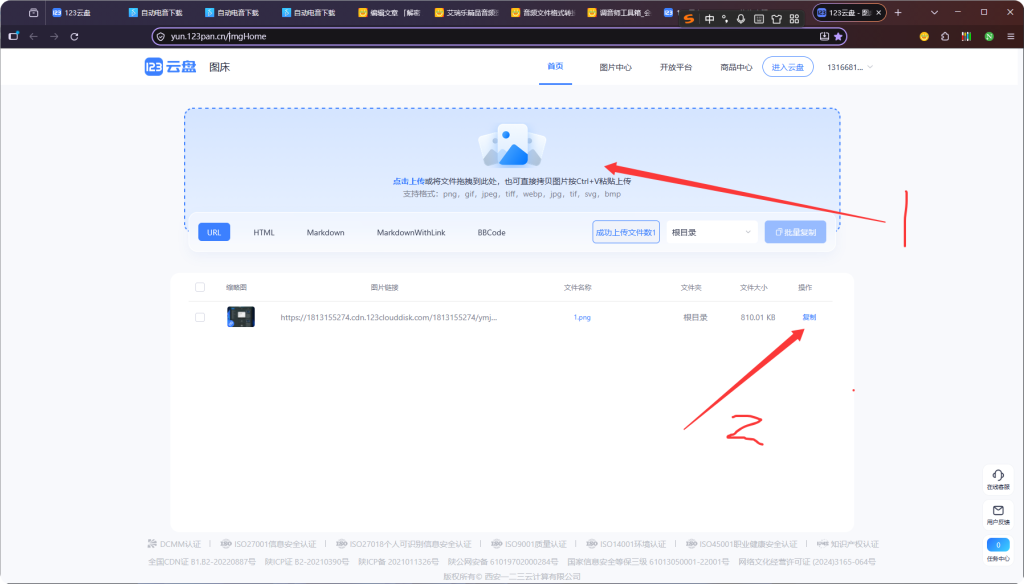Tick the checkbox for the 1.png row
The width and height of the screenshot is (1024, 584).
pos(200,317)
